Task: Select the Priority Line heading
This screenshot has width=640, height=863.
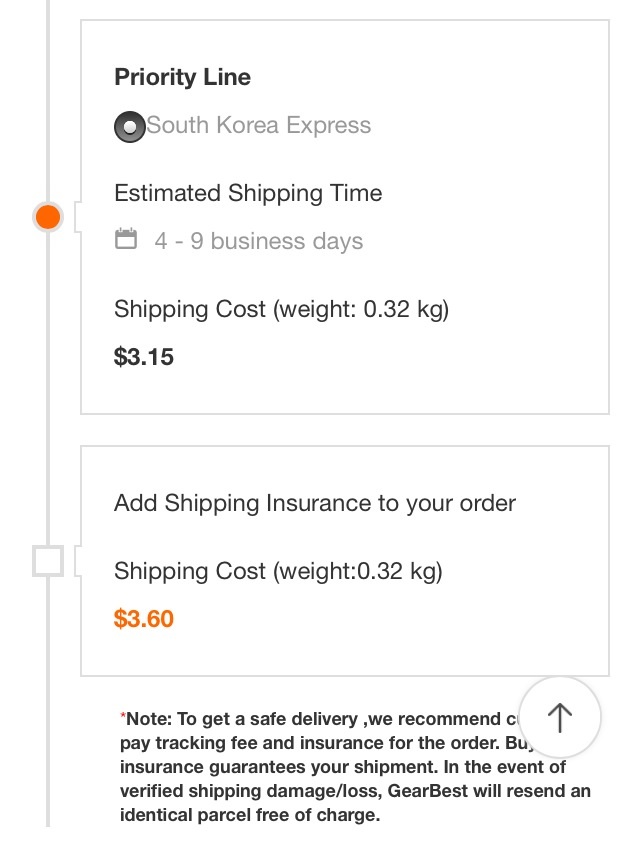Action: click(182, 77)
